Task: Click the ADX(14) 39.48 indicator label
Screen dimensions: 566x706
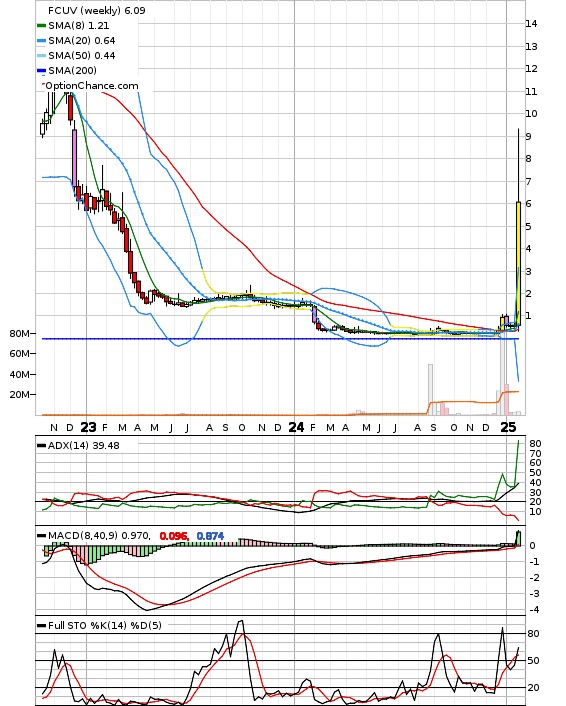Action: click(84, 445)
